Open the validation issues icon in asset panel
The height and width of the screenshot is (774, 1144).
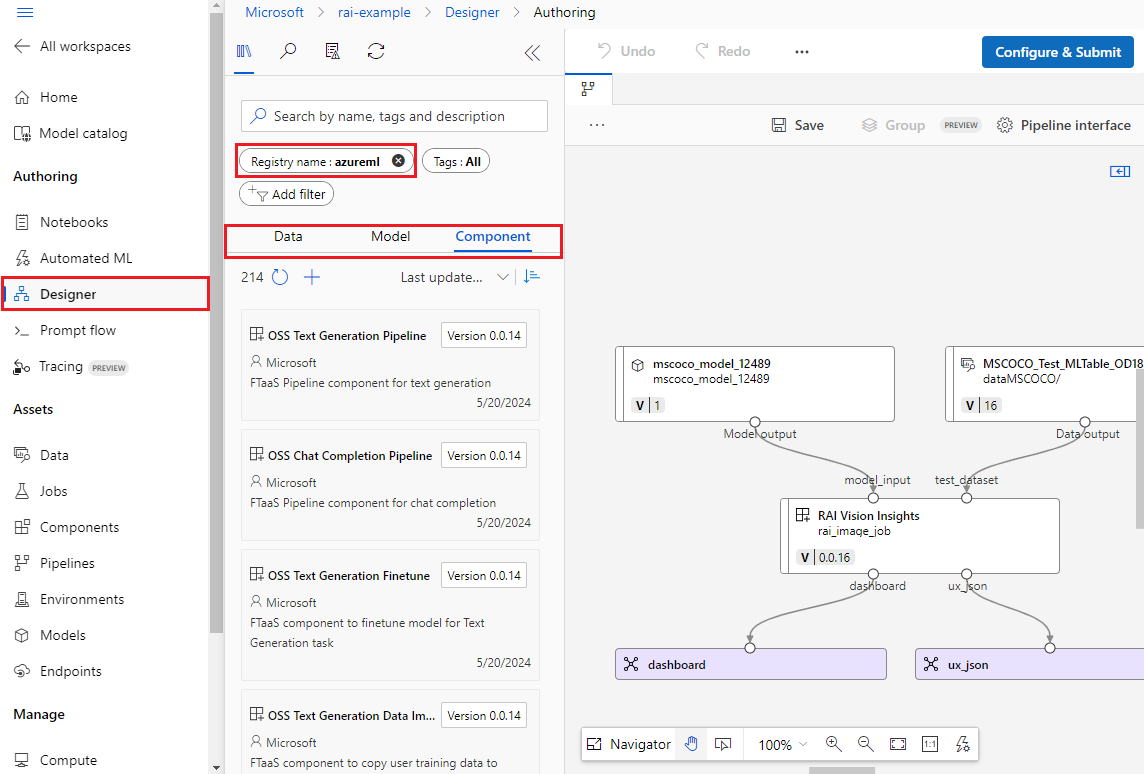click(x=332, y=52)
